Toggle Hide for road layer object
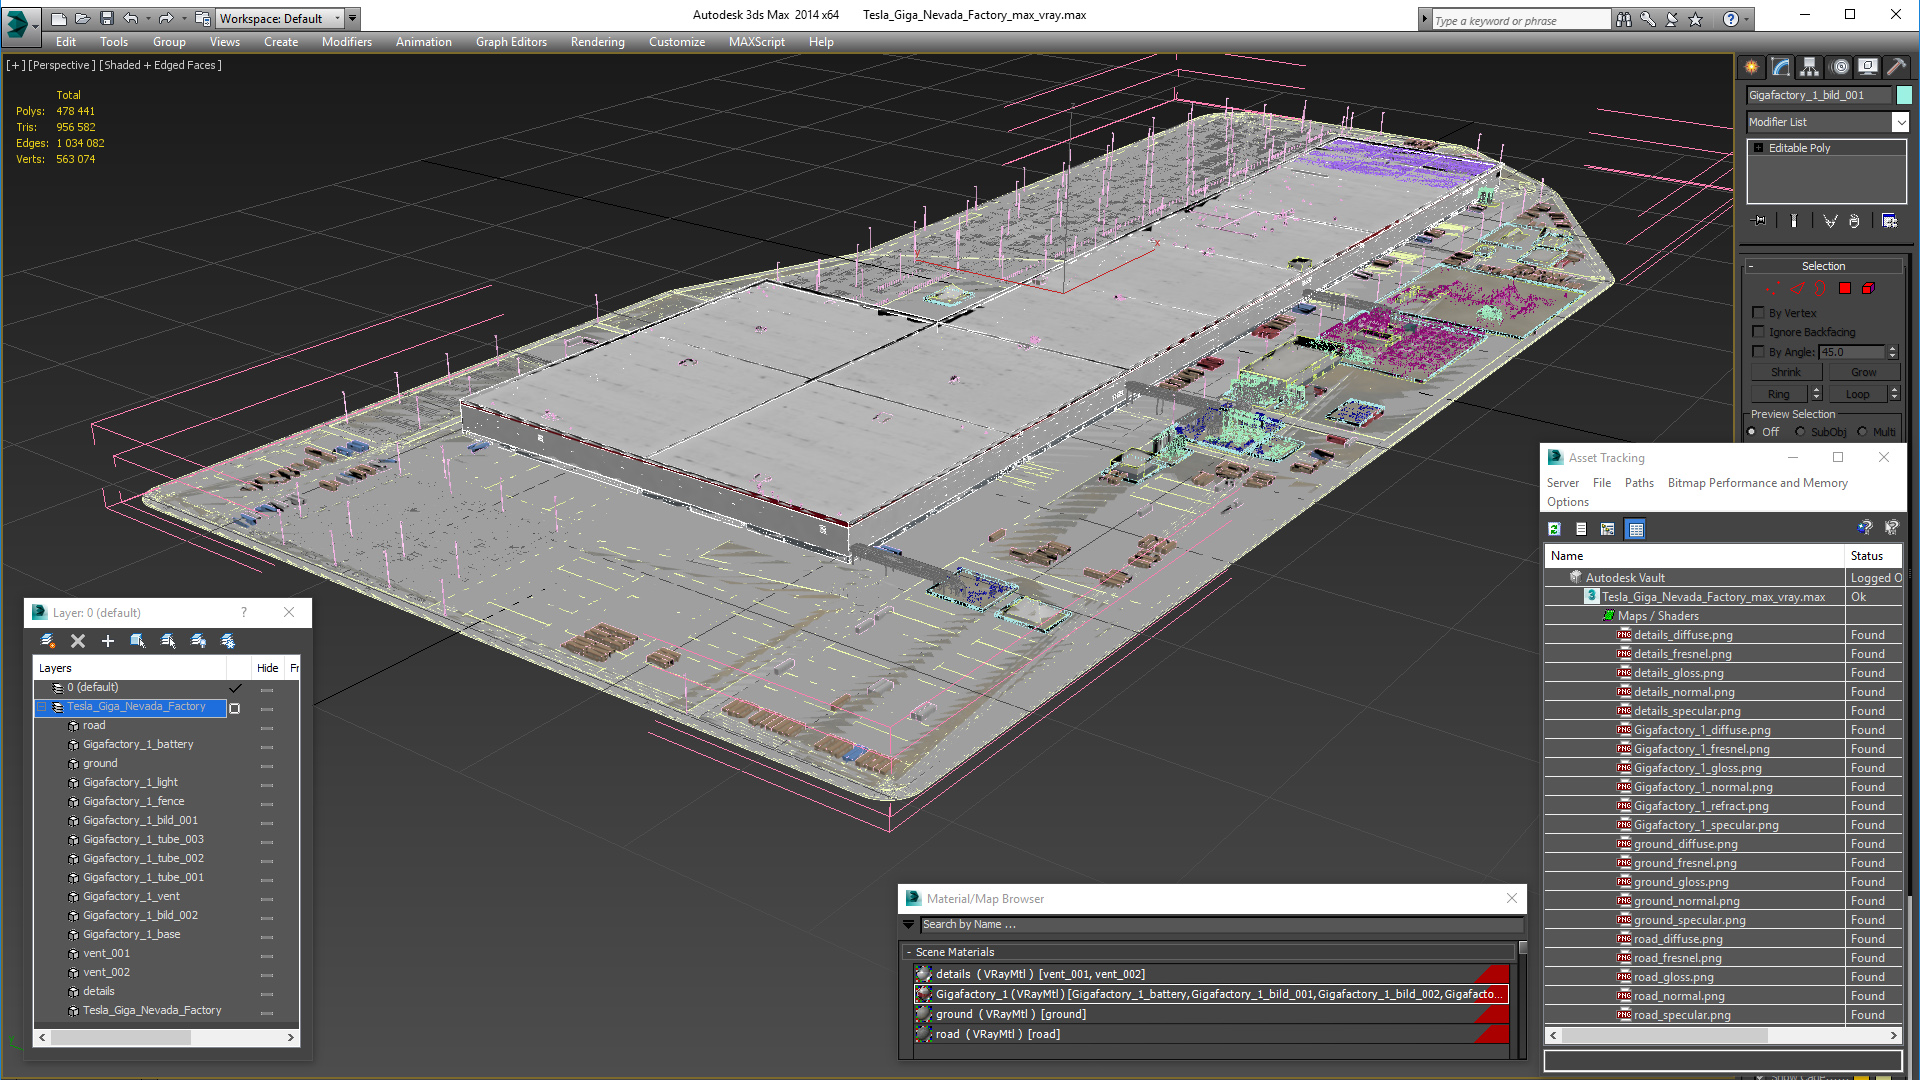The height and width of the screenshot is (1080, 1920). (x=267, y=727)
